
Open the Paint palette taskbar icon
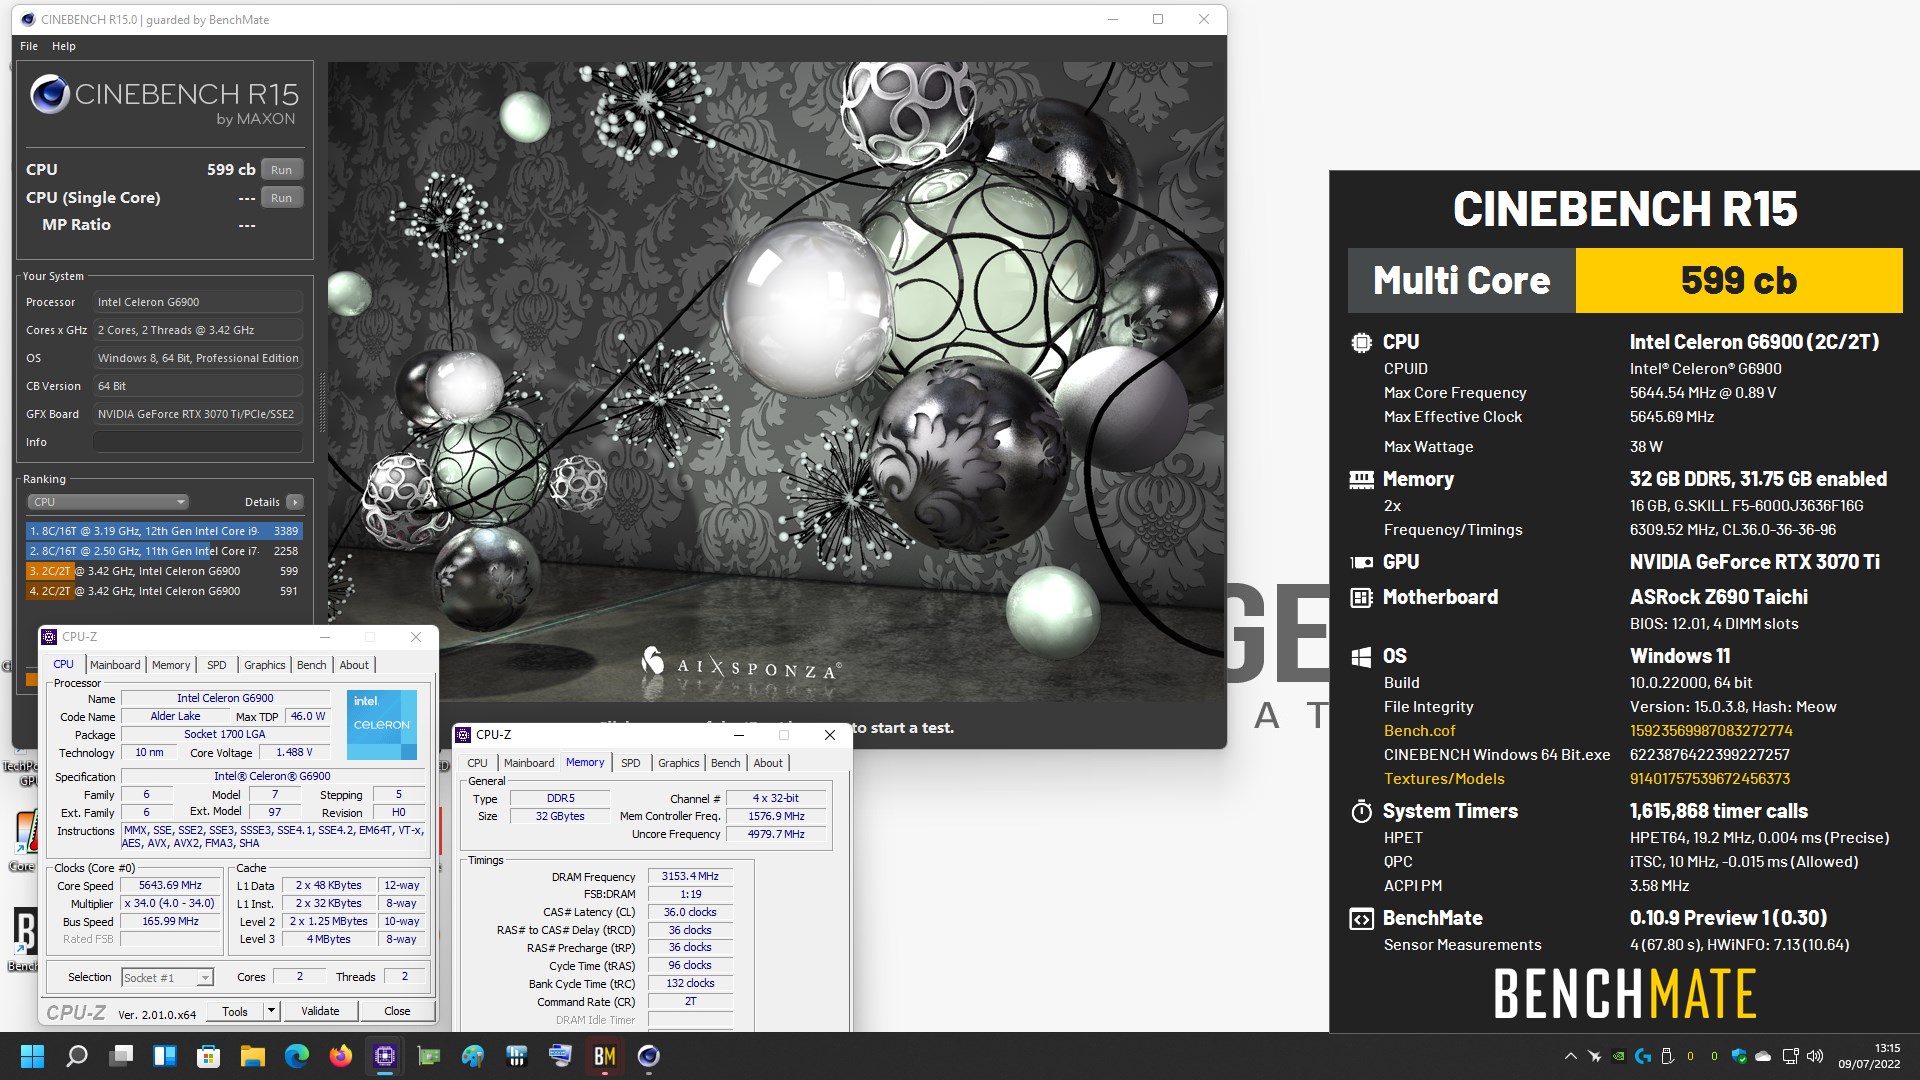[473, 1056]
